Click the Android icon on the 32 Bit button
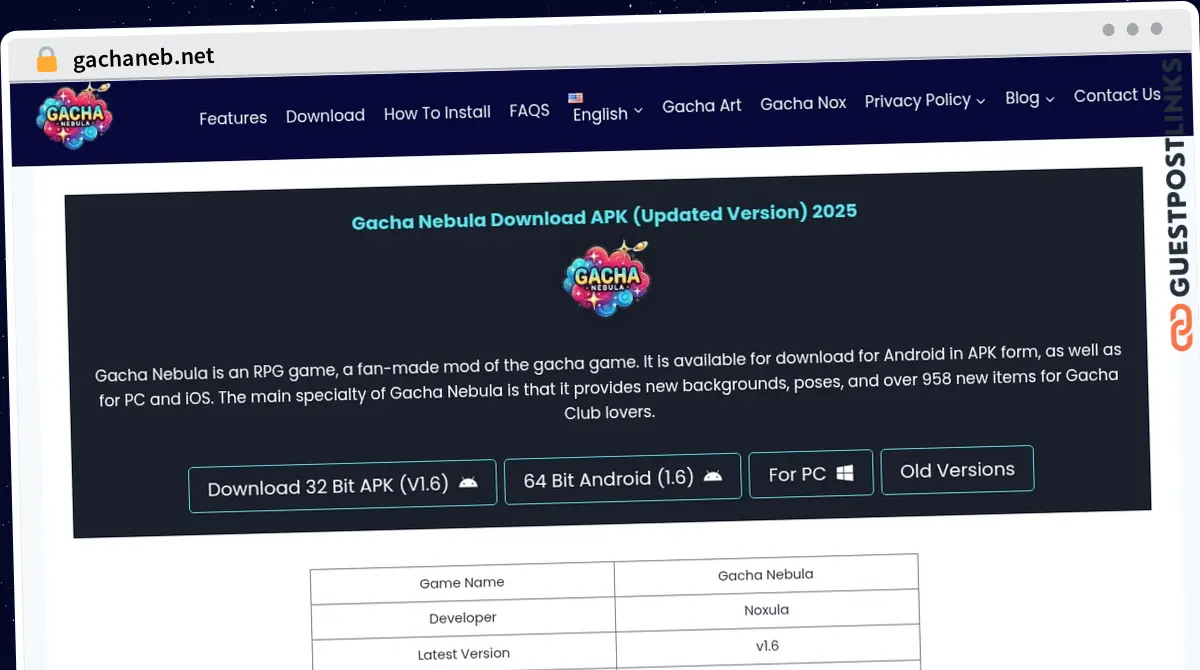Screen dimensions: 1200x670 point(469,483)
